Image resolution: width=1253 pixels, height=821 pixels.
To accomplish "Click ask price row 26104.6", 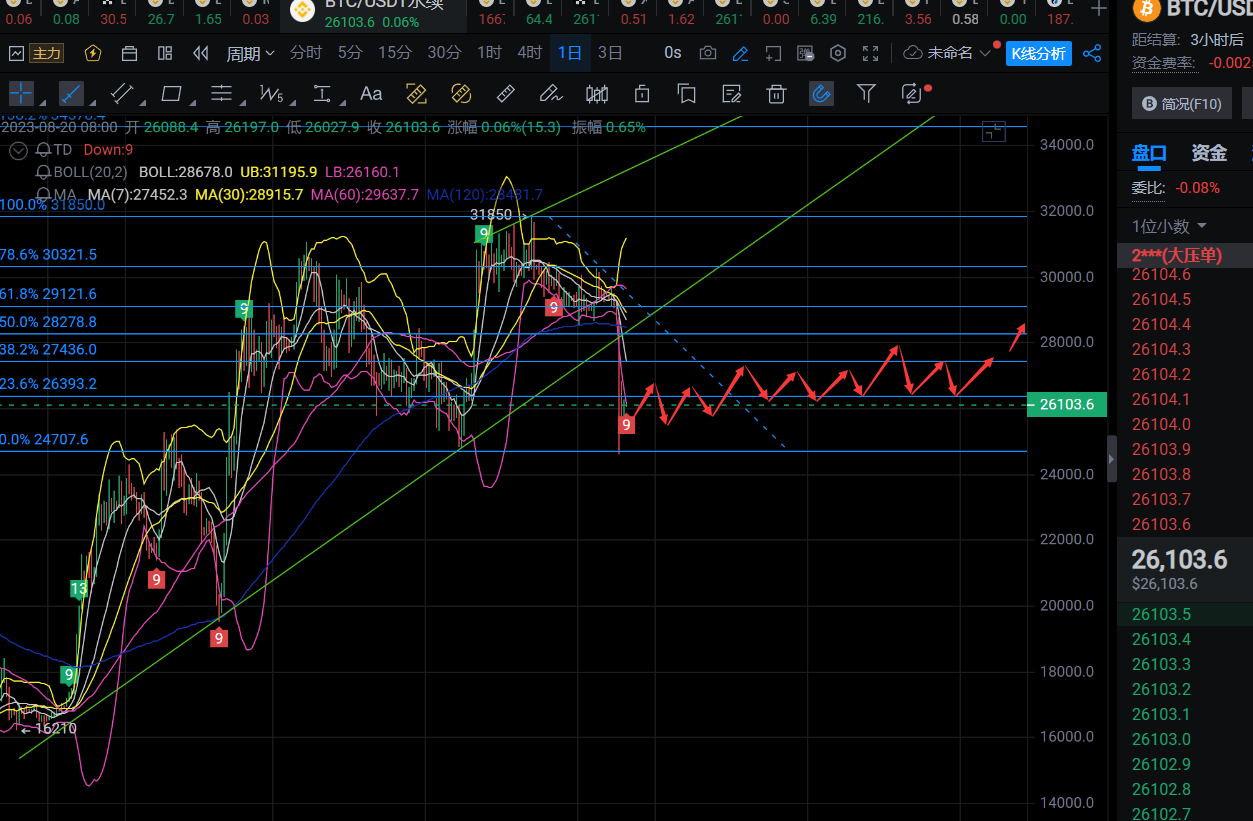I will point(1185,274).
